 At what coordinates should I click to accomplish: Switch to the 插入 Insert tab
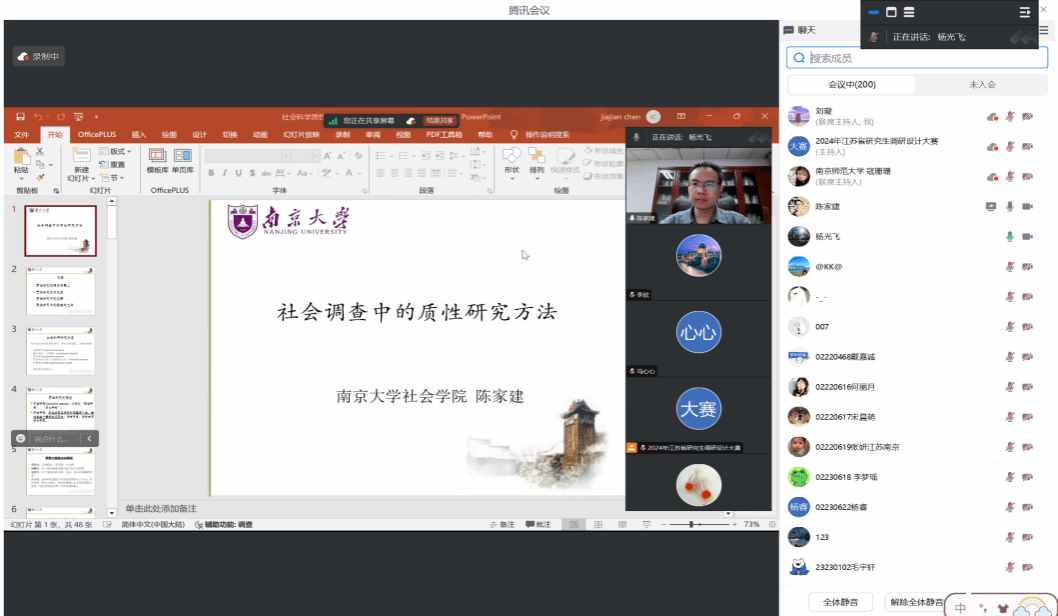139,134
